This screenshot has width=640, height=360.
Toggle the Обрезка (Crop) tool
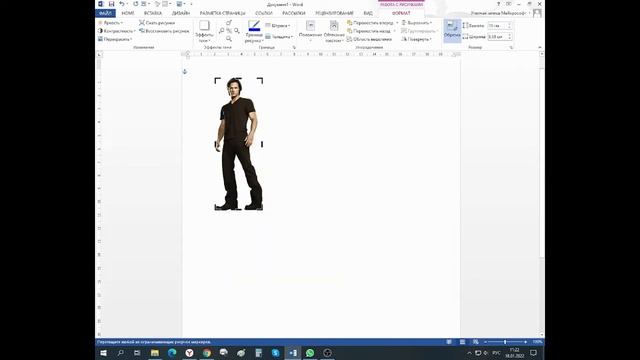(452, 31)
